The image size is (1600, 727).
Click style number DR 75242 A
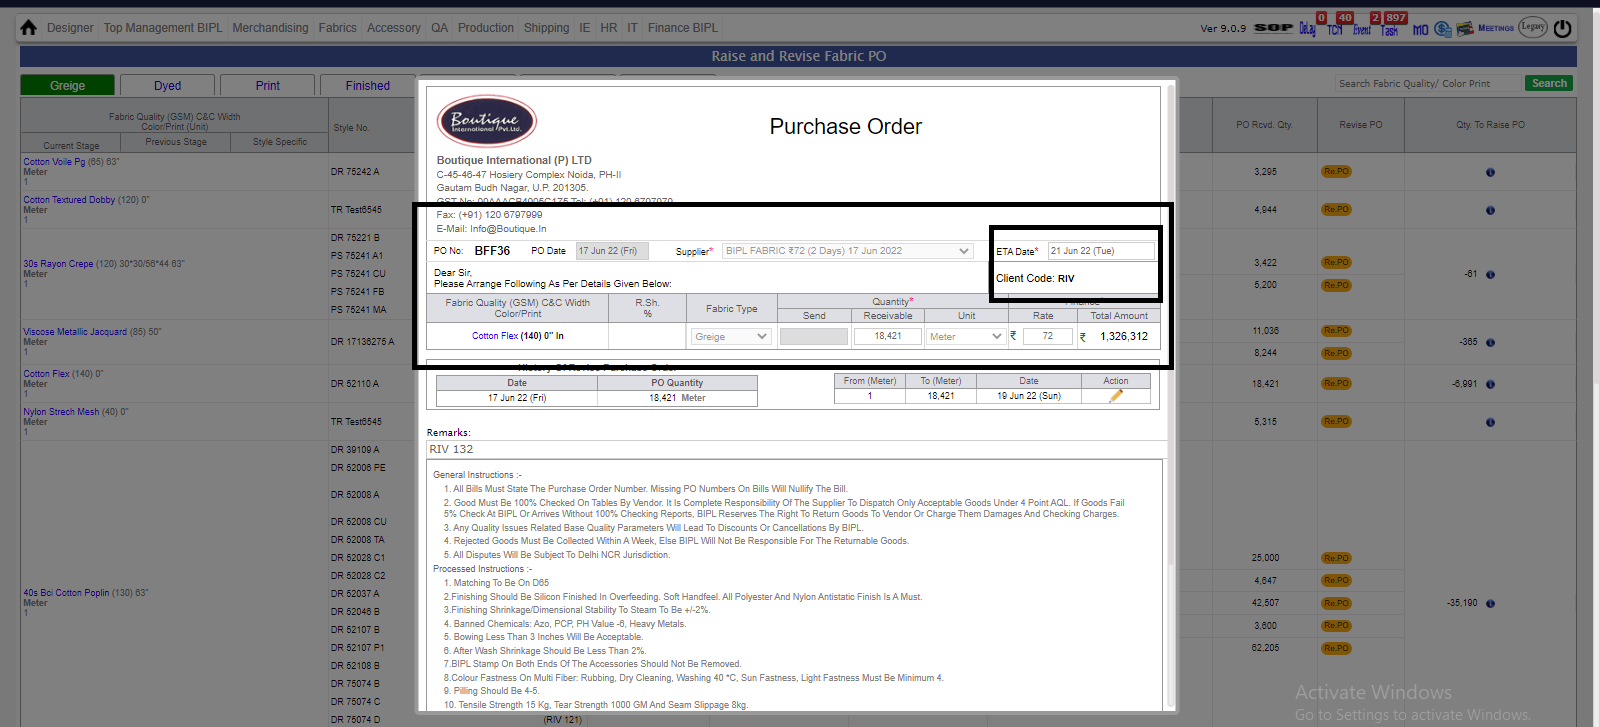pyautogui.click(x=355, y=172)
